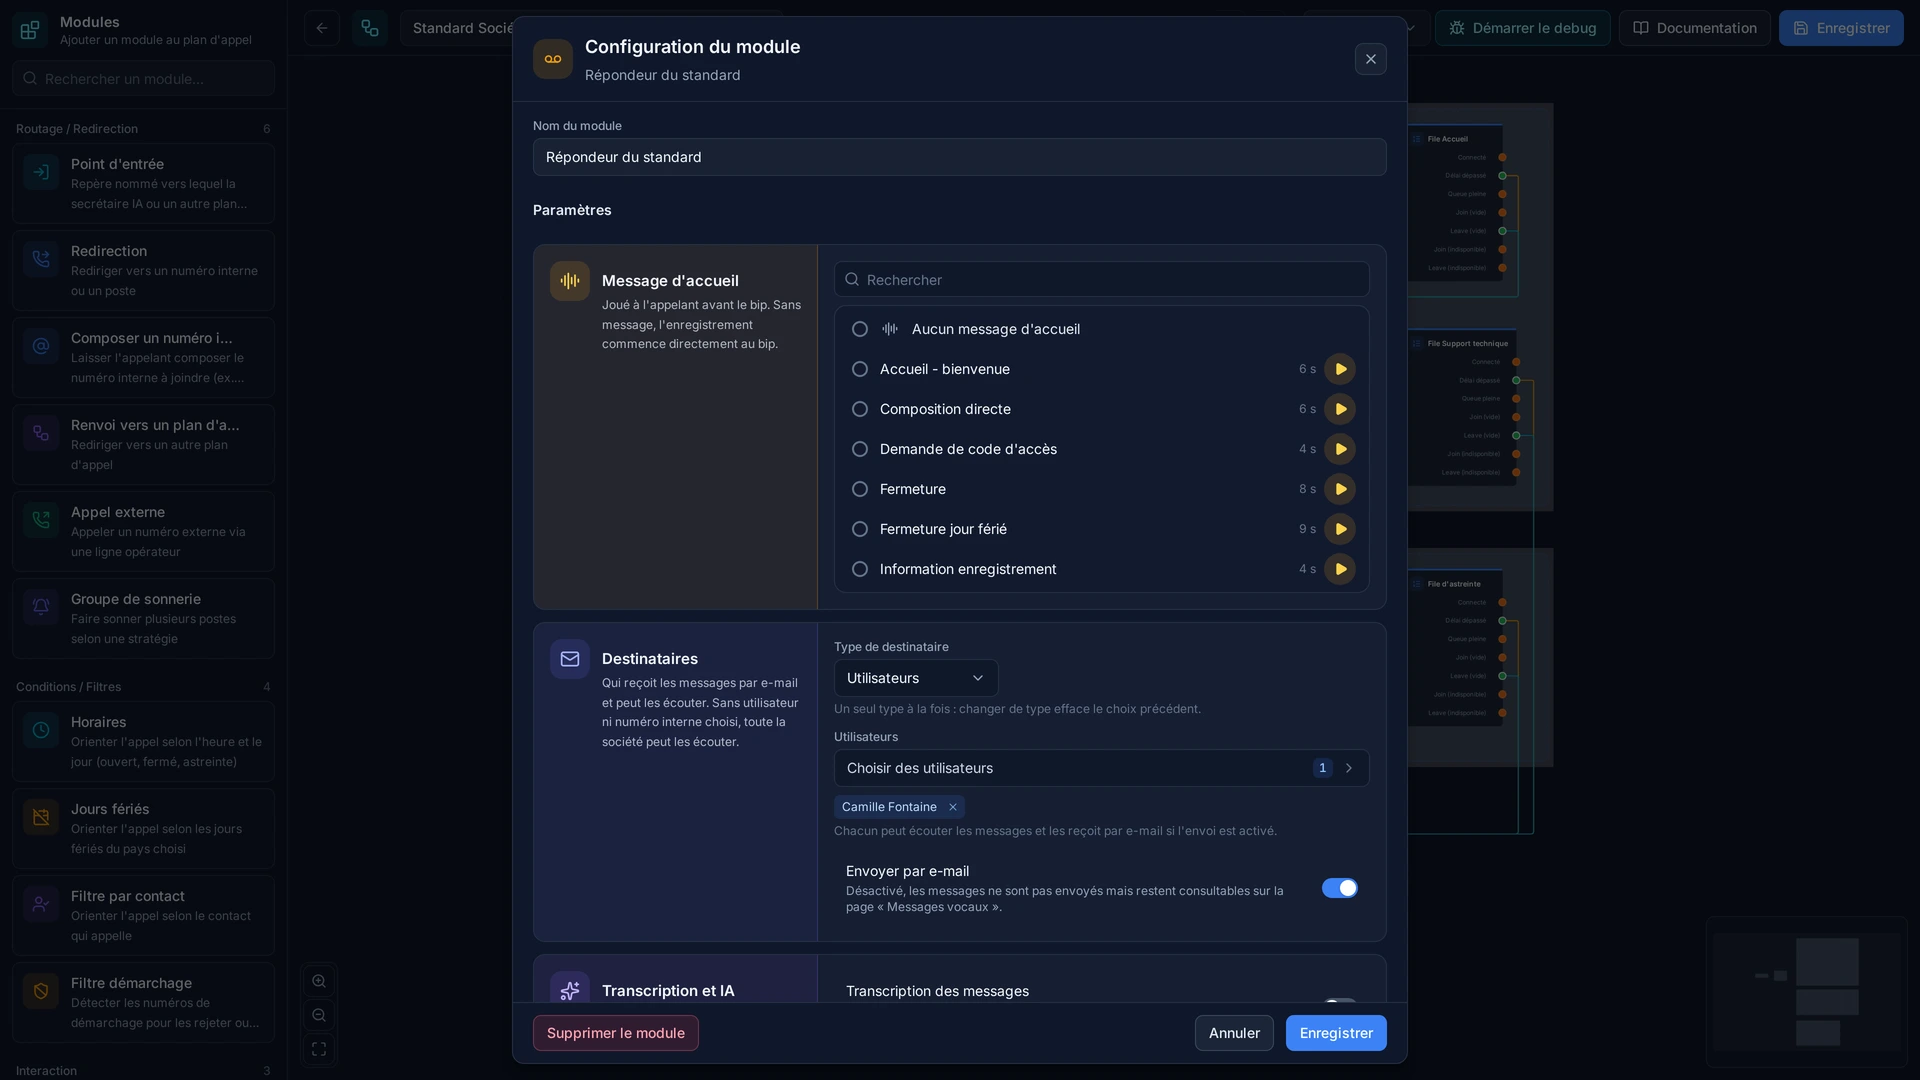Click Supprimer le module button
This screenshot has height=1080, width=1920.
pyautogui.click(x=616, y=1033)
